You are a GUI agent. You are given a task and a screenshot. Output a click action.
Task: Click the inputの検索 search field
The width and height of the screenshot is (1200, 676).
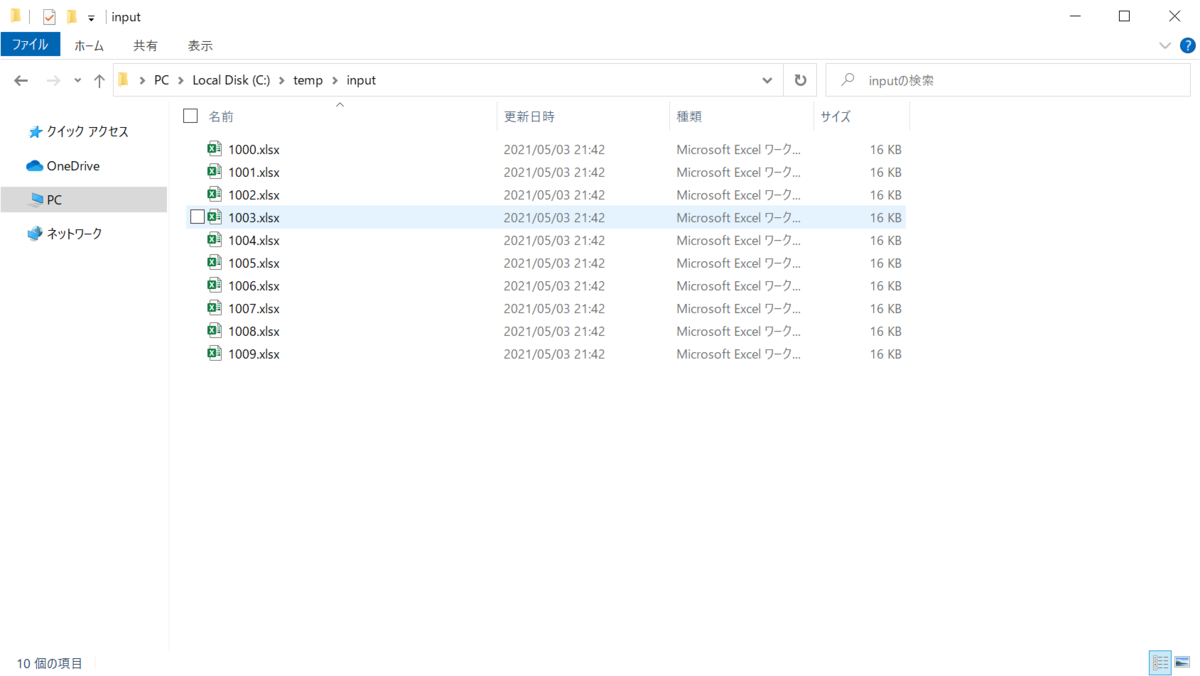[x=1010, y=80]
